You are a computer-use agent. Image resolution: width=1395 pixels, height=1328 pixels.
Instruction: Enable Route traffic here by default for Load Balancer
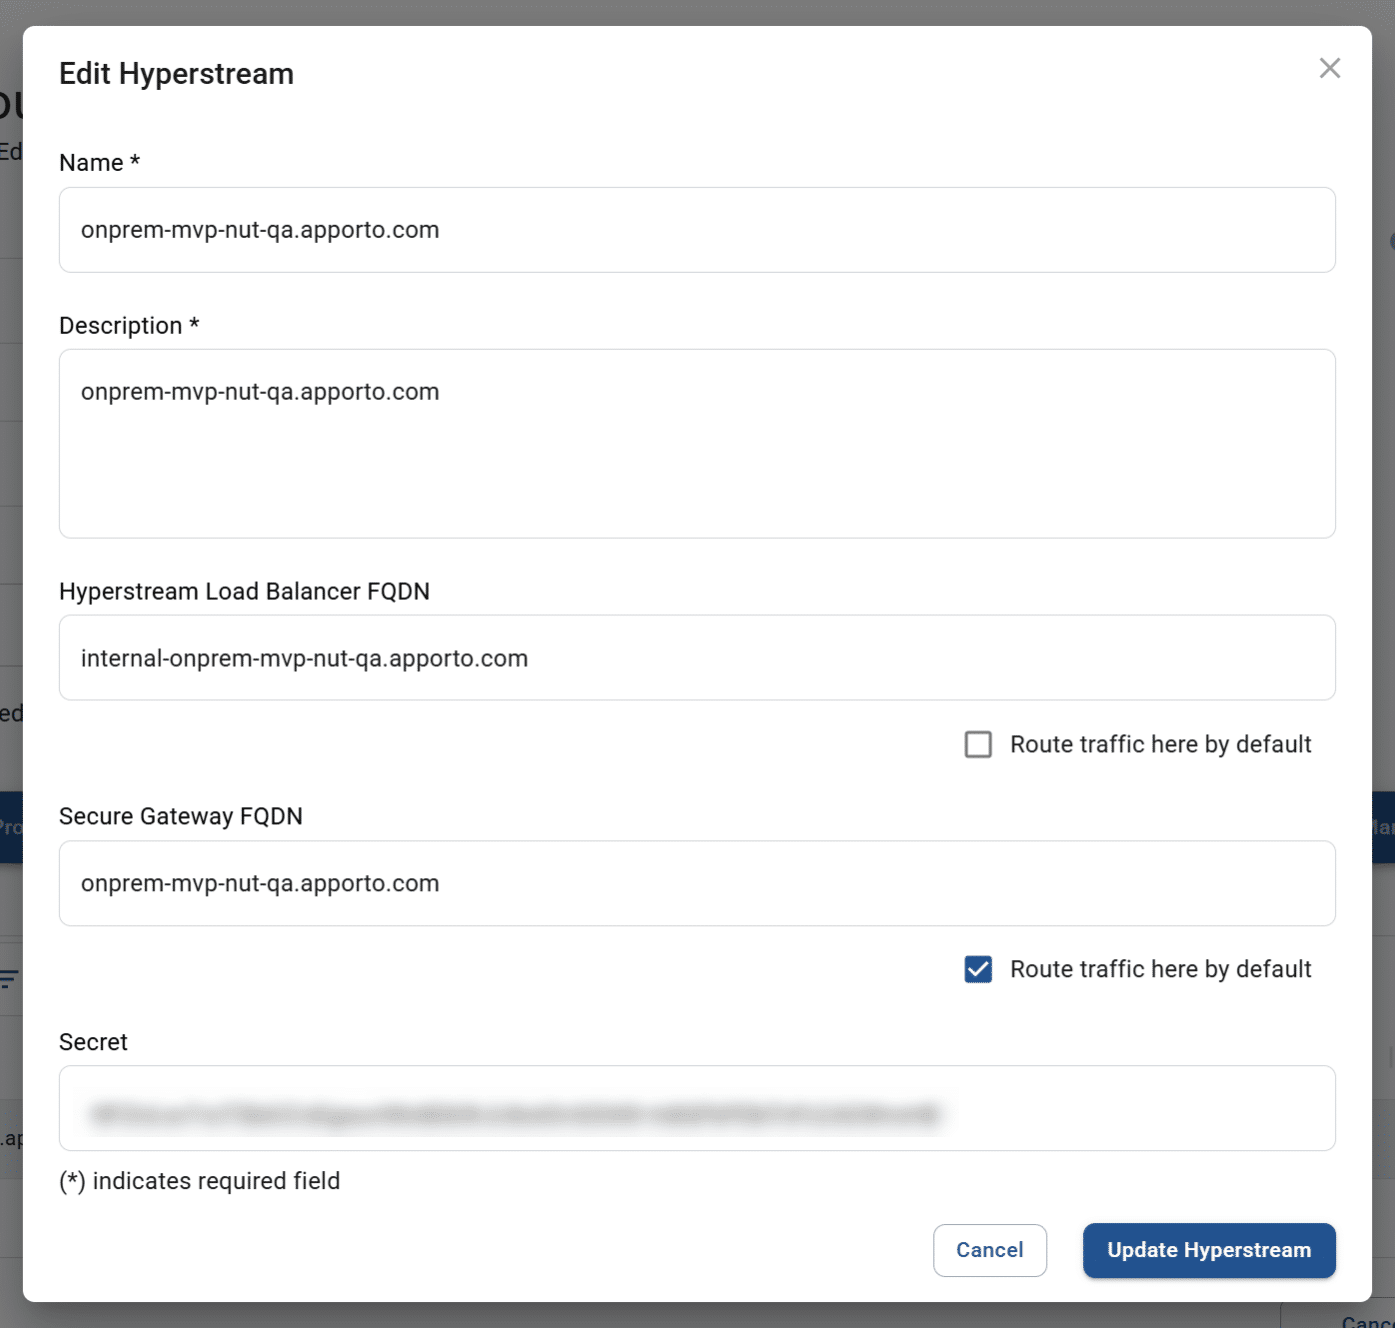tap(978, 744)
